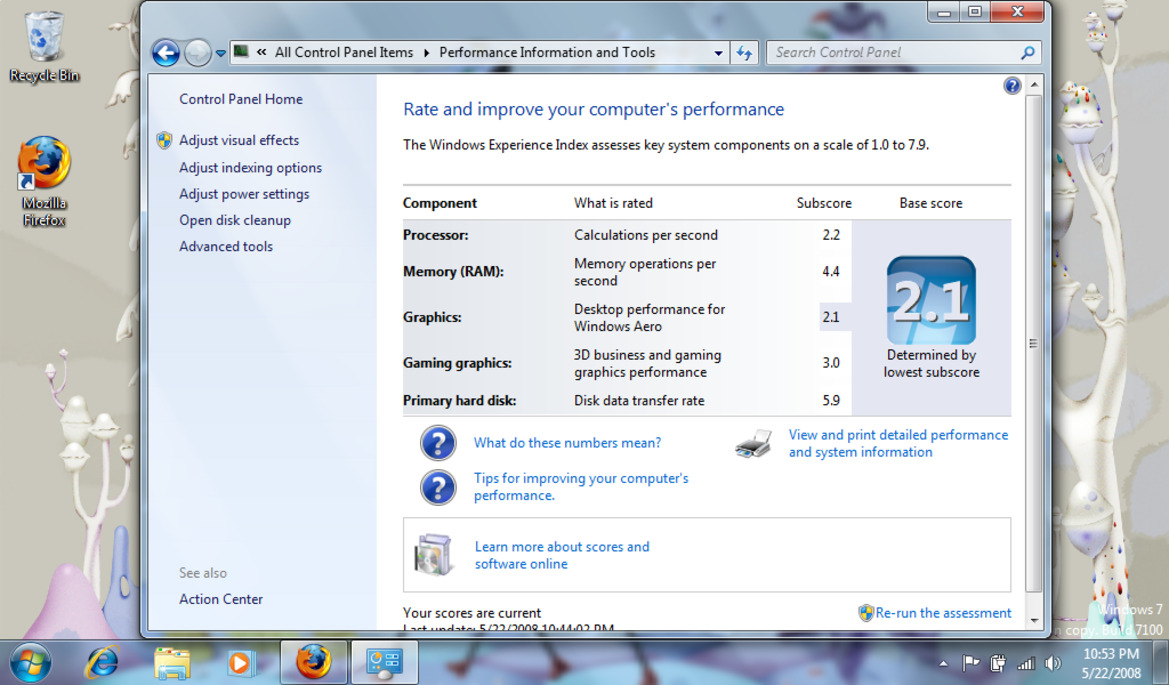Open Tips for improving your computer's performance
Screen dimensions: 1169x685
[581, 487]
